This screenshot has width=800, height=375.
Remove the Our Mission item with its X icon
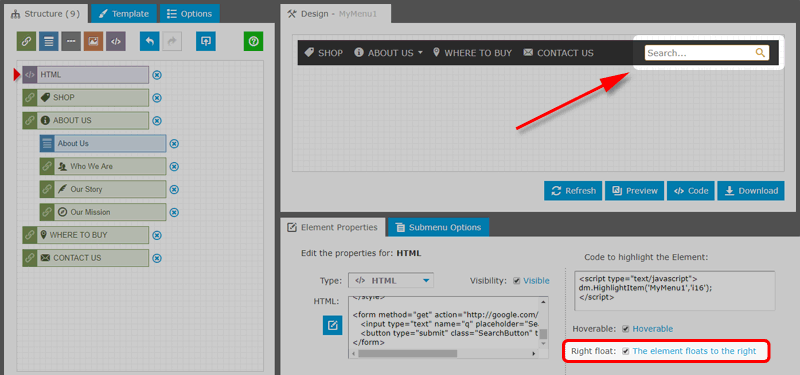coord(174,212)
